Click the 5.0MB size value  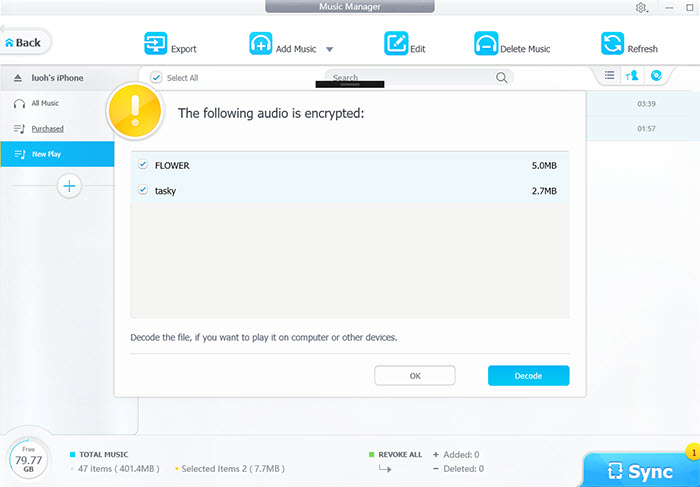544,166
